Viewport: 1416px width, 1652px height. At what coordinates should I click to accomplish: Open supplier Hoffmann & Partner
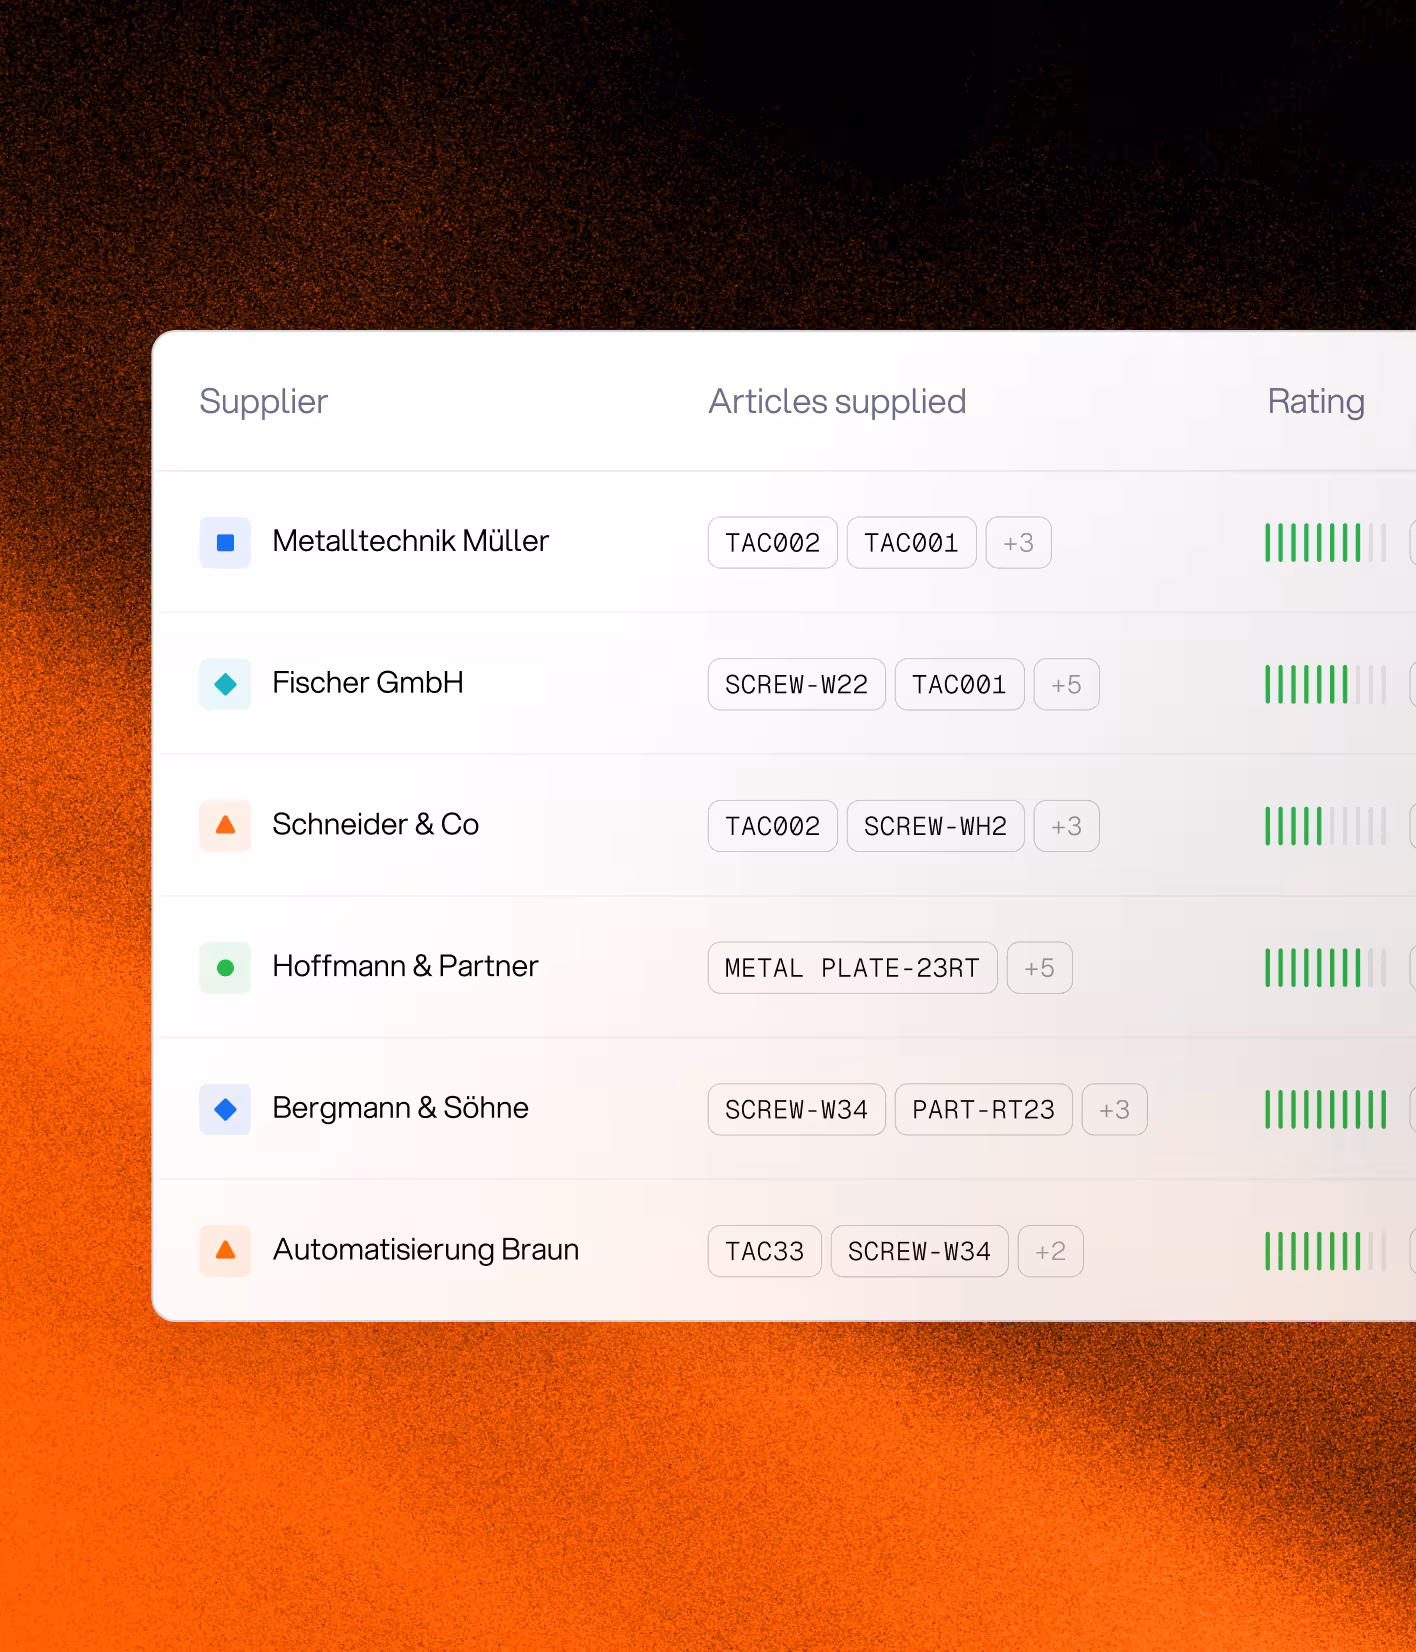pyautogui.click(x=405, y=966)
